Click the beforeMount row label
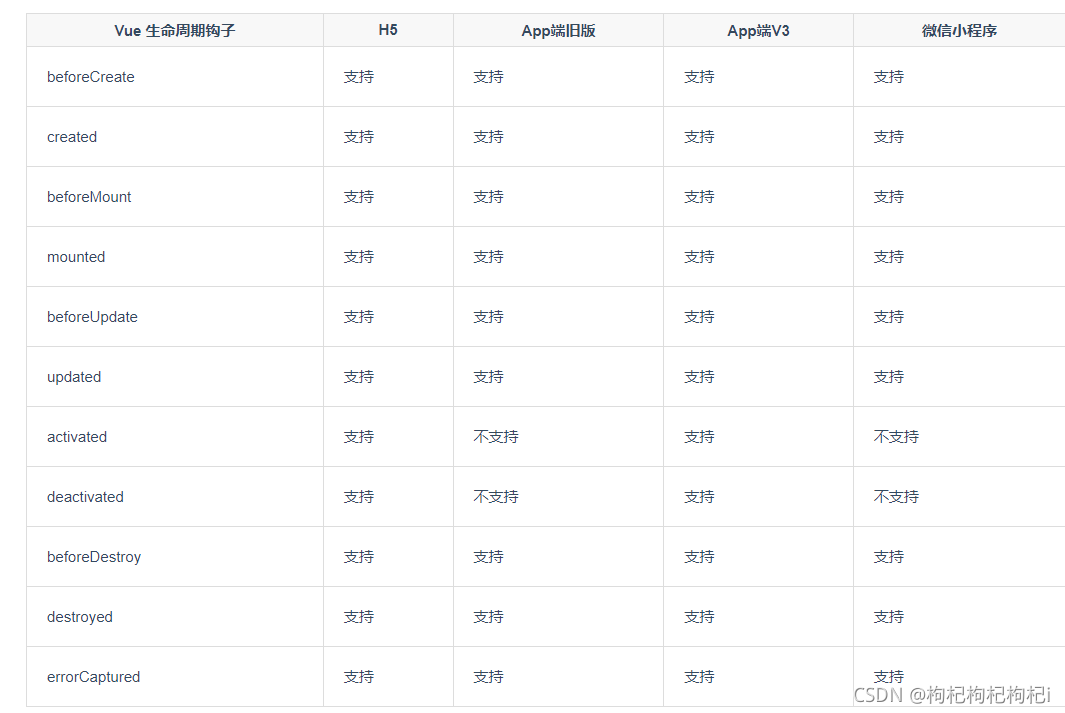Viewport: 1065px width, 713px height. [89, 197]
